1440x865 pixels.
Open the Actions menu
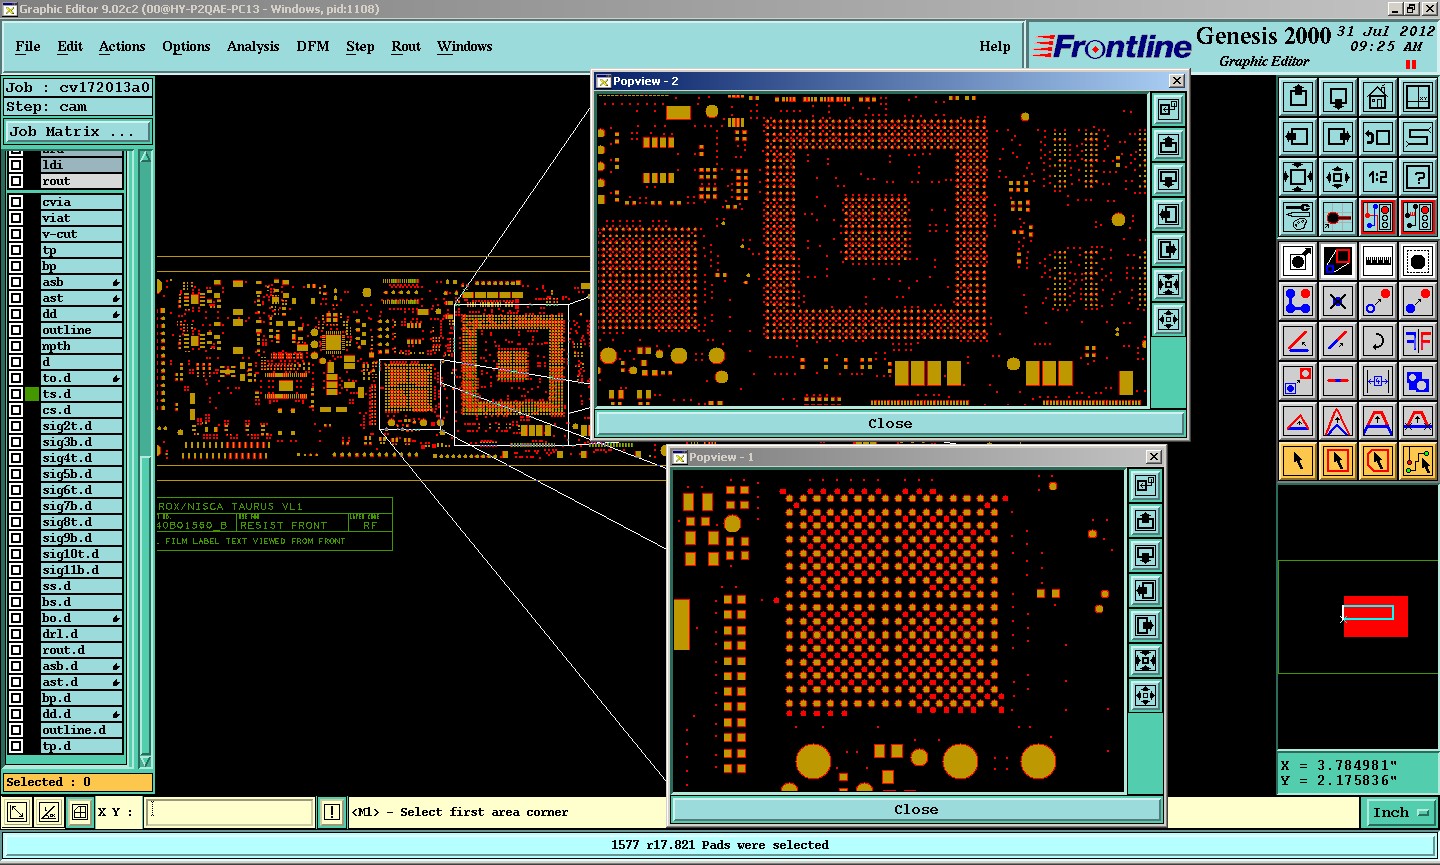click(x=122, y=46)
